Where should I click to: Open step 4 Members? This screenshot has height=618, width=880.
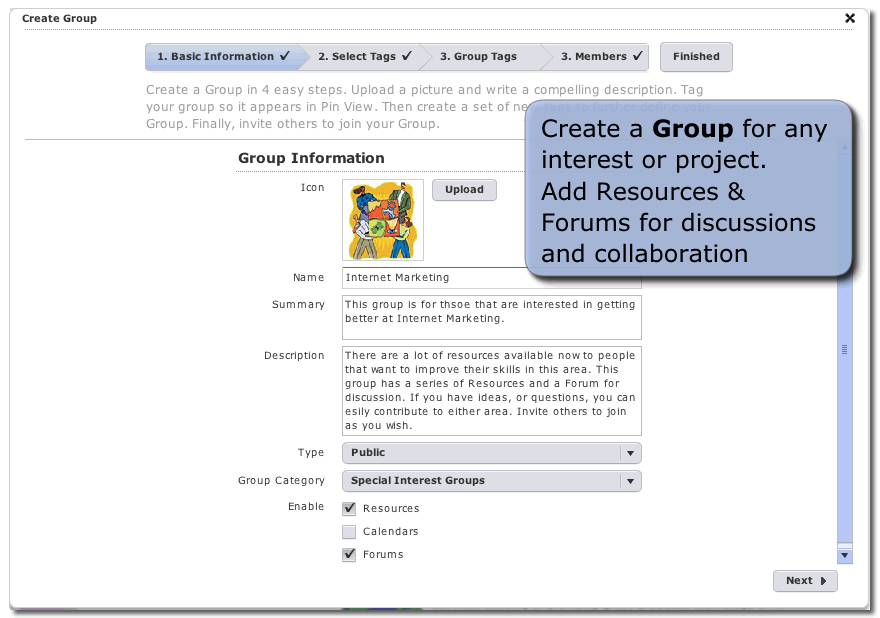602,57
